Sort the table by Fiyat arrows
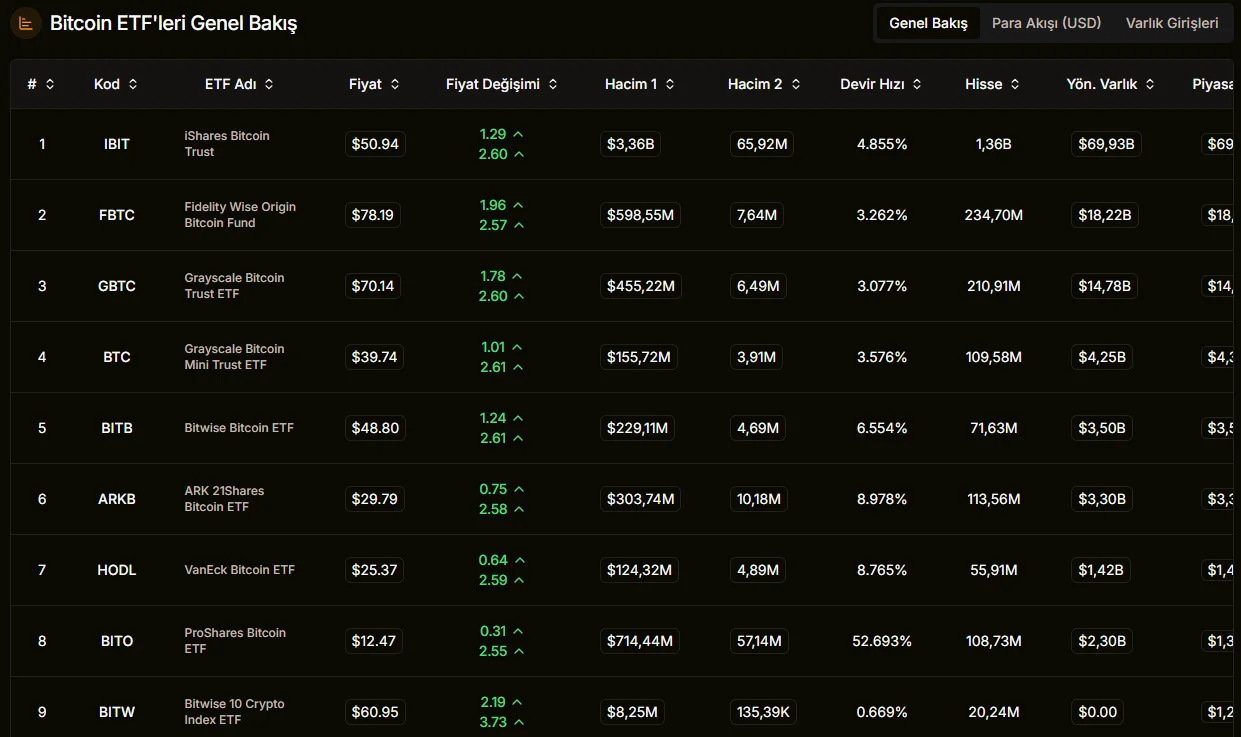 (x=395, y=85)
